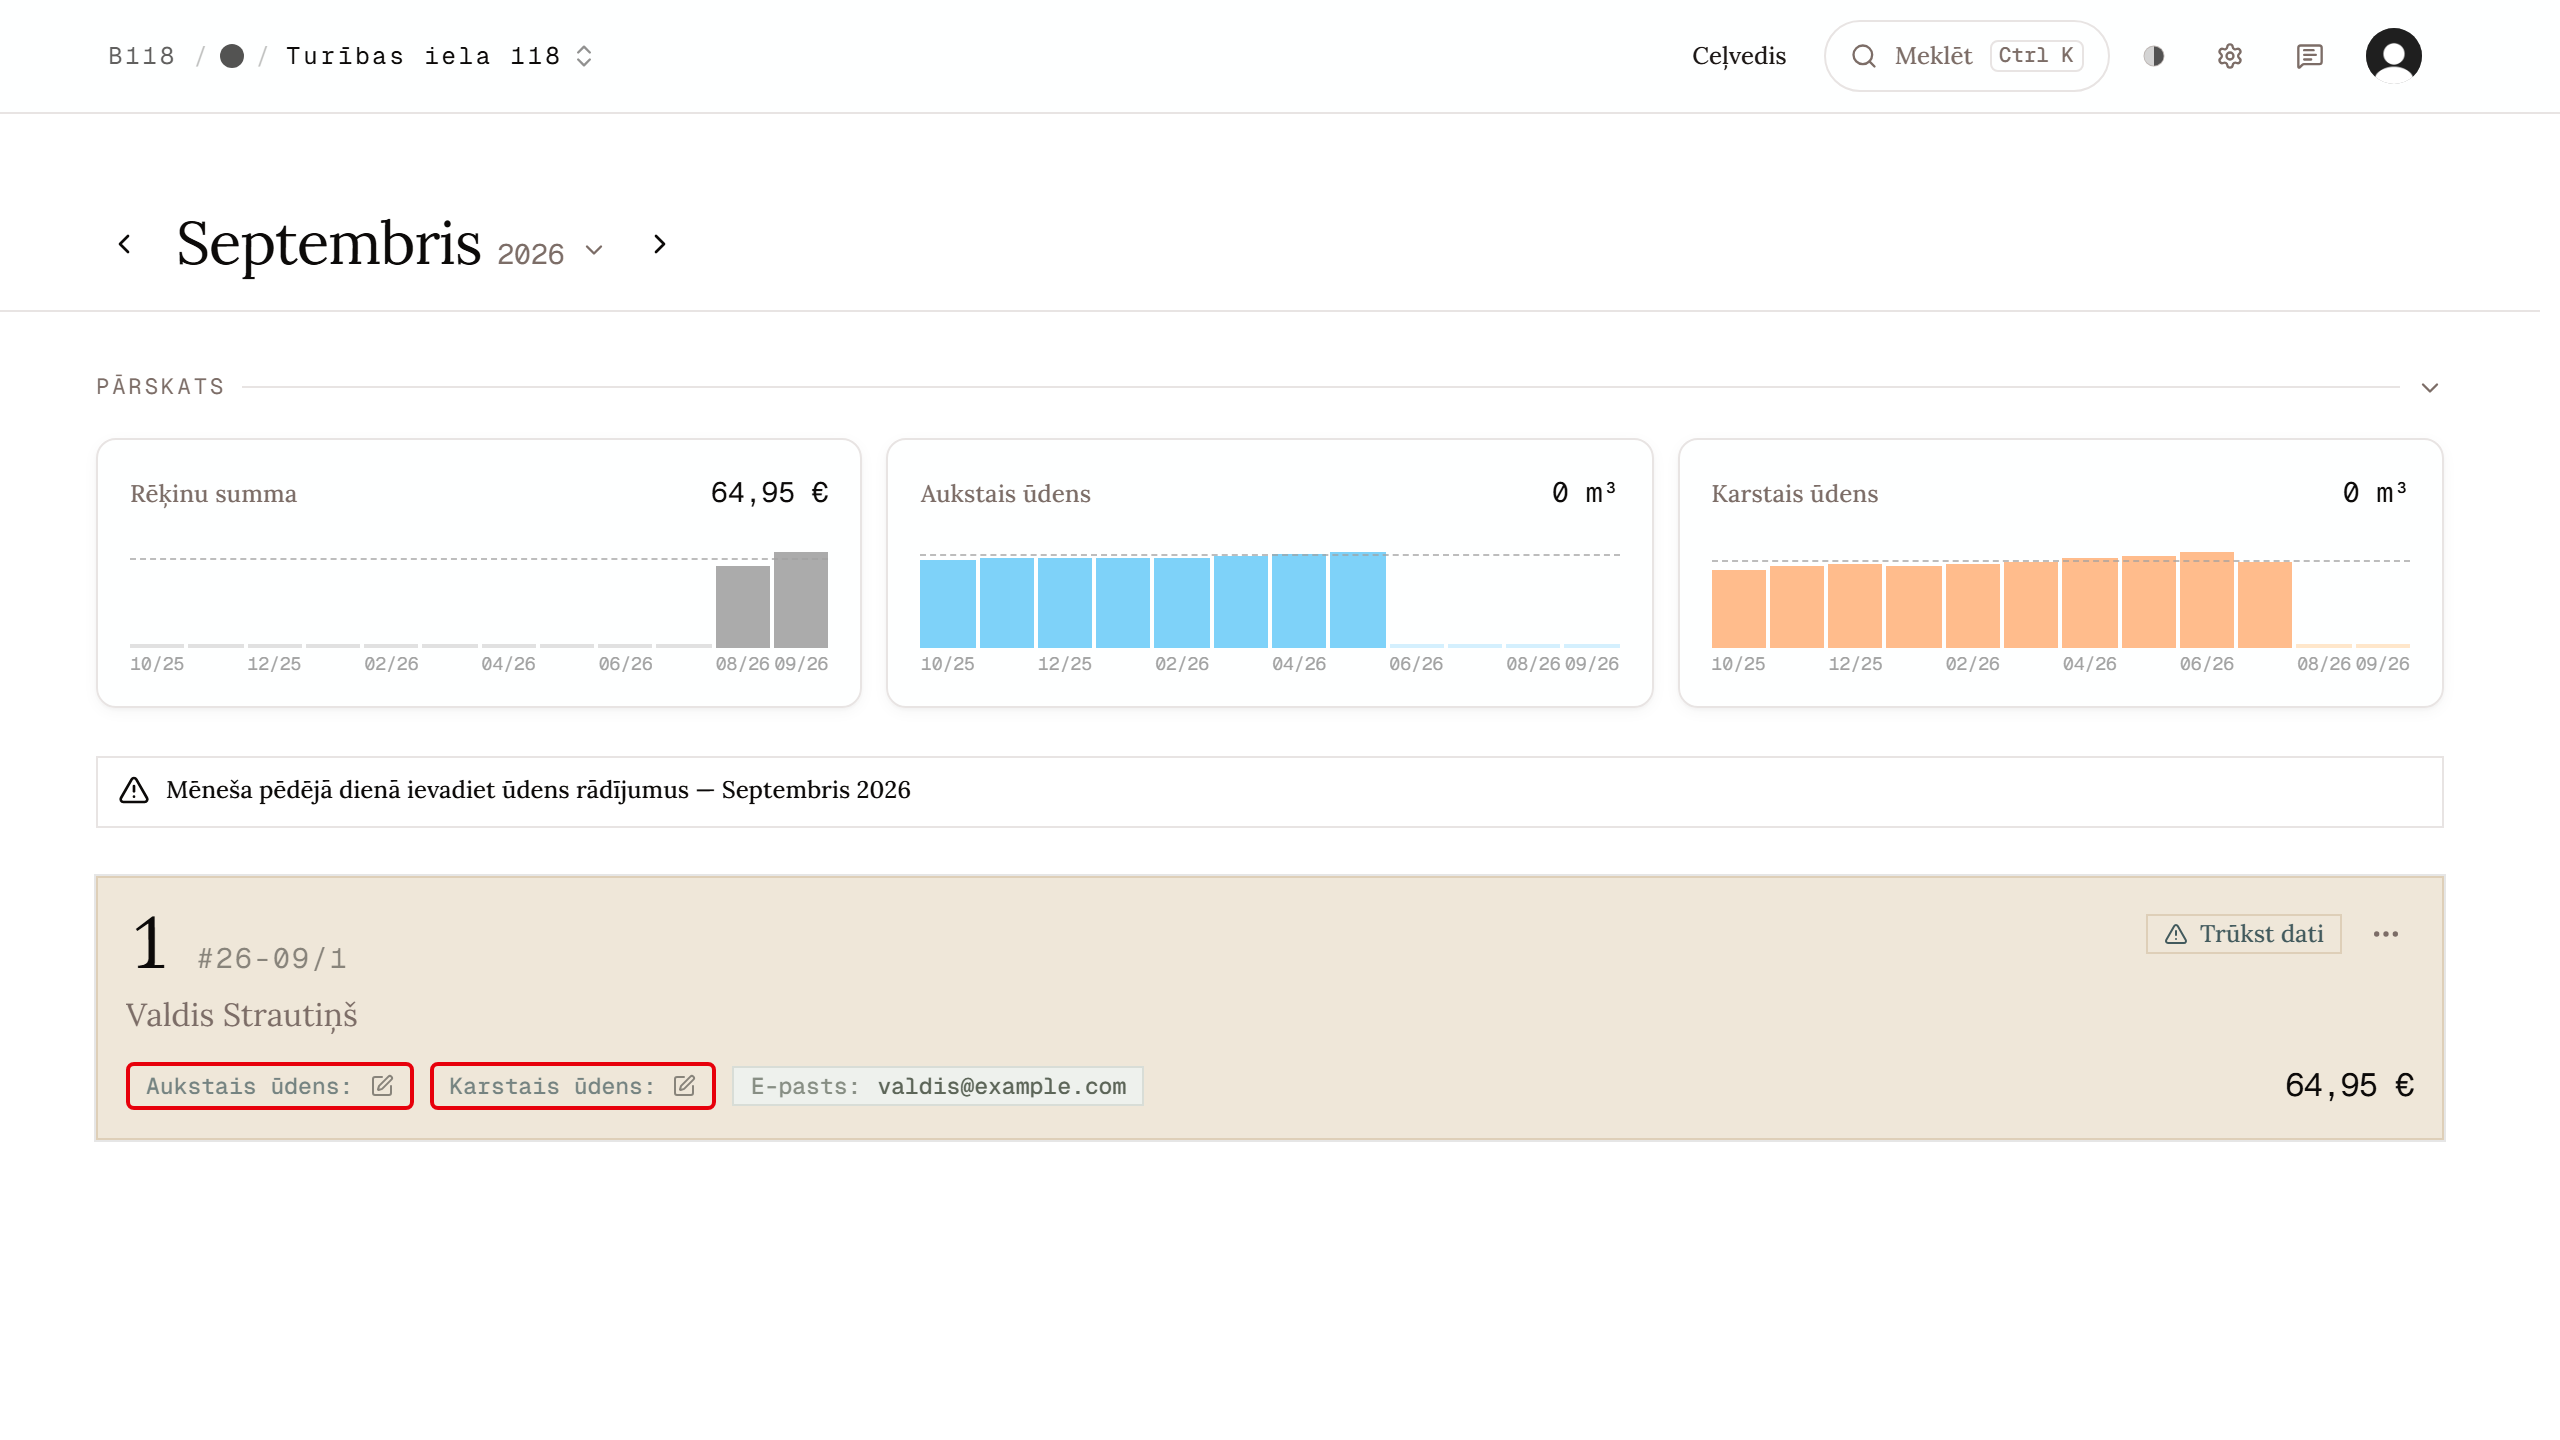Click the dark circle breadcrumb icon
Image resolution: width=2560 pixels, height=1440 pixels.
[x=232, y=56]
